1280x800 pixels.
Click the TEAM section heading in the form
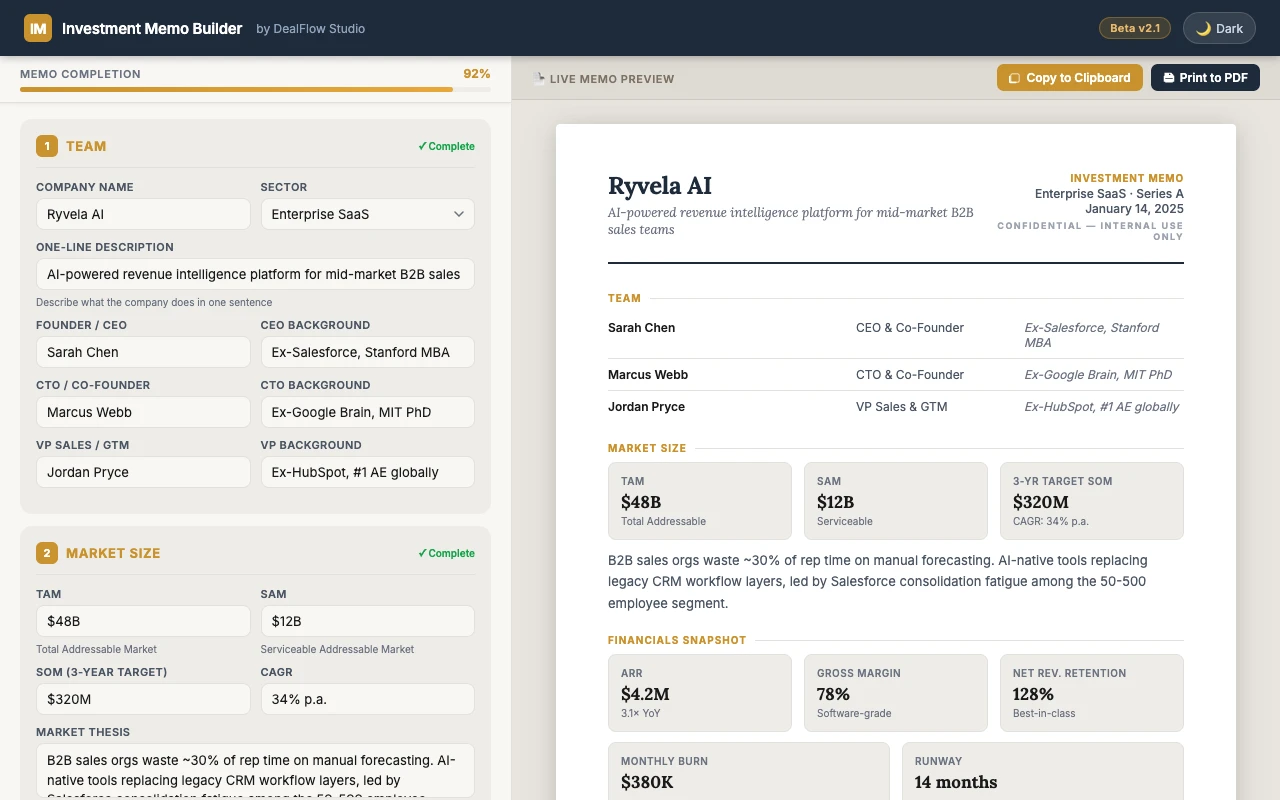coord(86,146)
